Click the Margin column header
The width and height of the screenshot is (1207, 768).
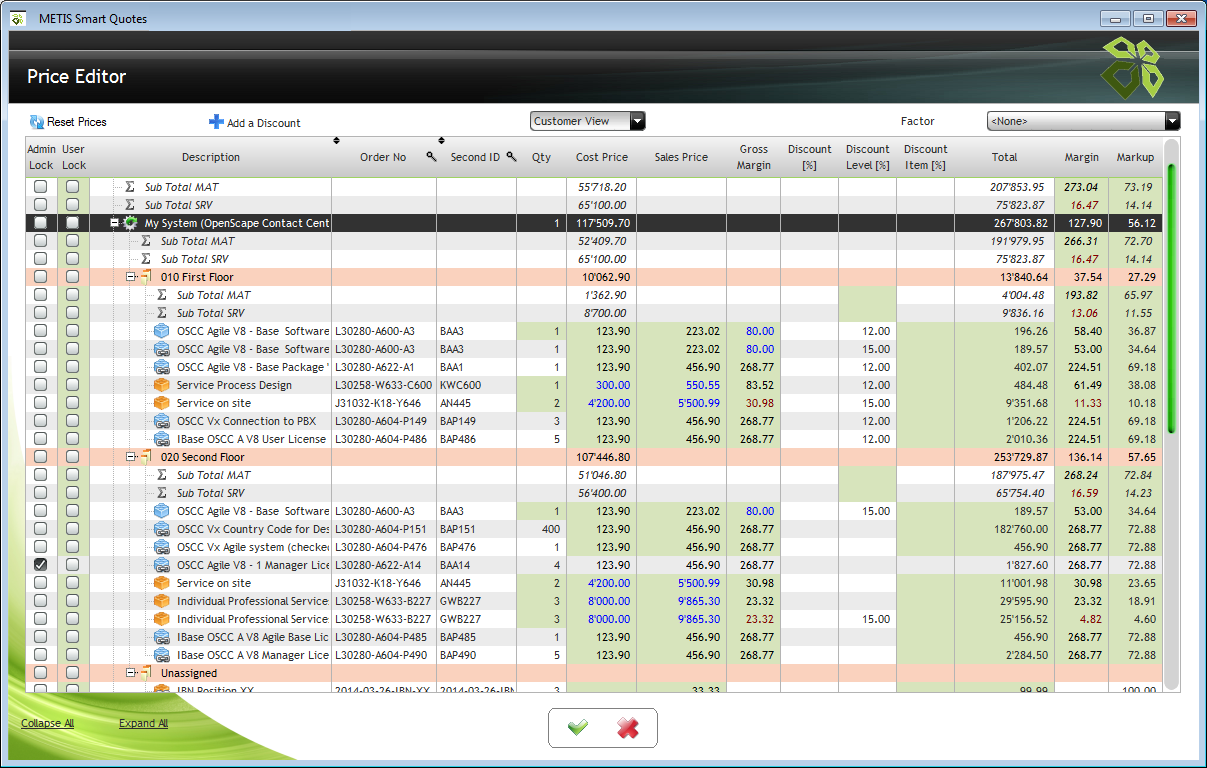1081,157
